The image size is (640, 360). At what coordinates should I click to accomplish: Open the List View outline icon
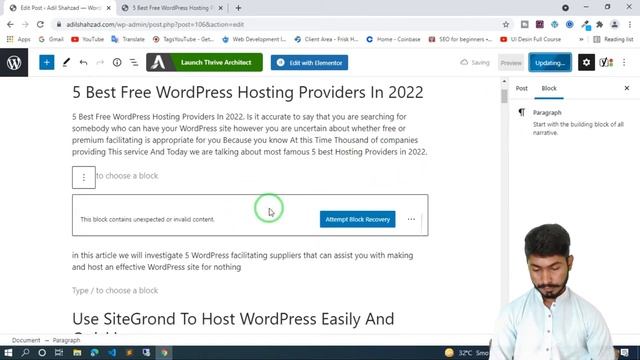click(134, 62)
